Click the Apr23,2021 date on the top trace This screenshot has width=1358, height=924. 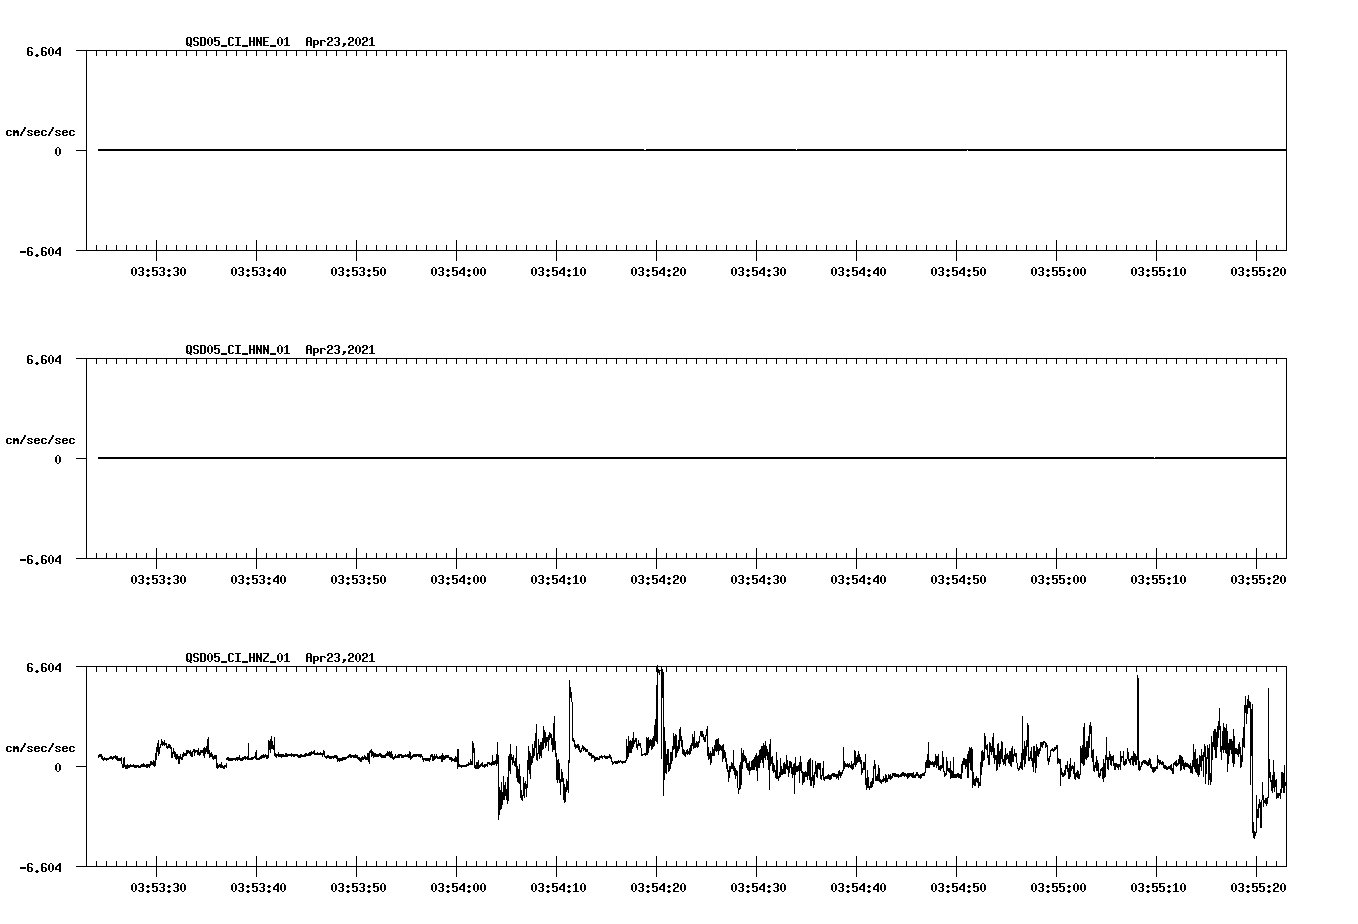click(339, 42)
